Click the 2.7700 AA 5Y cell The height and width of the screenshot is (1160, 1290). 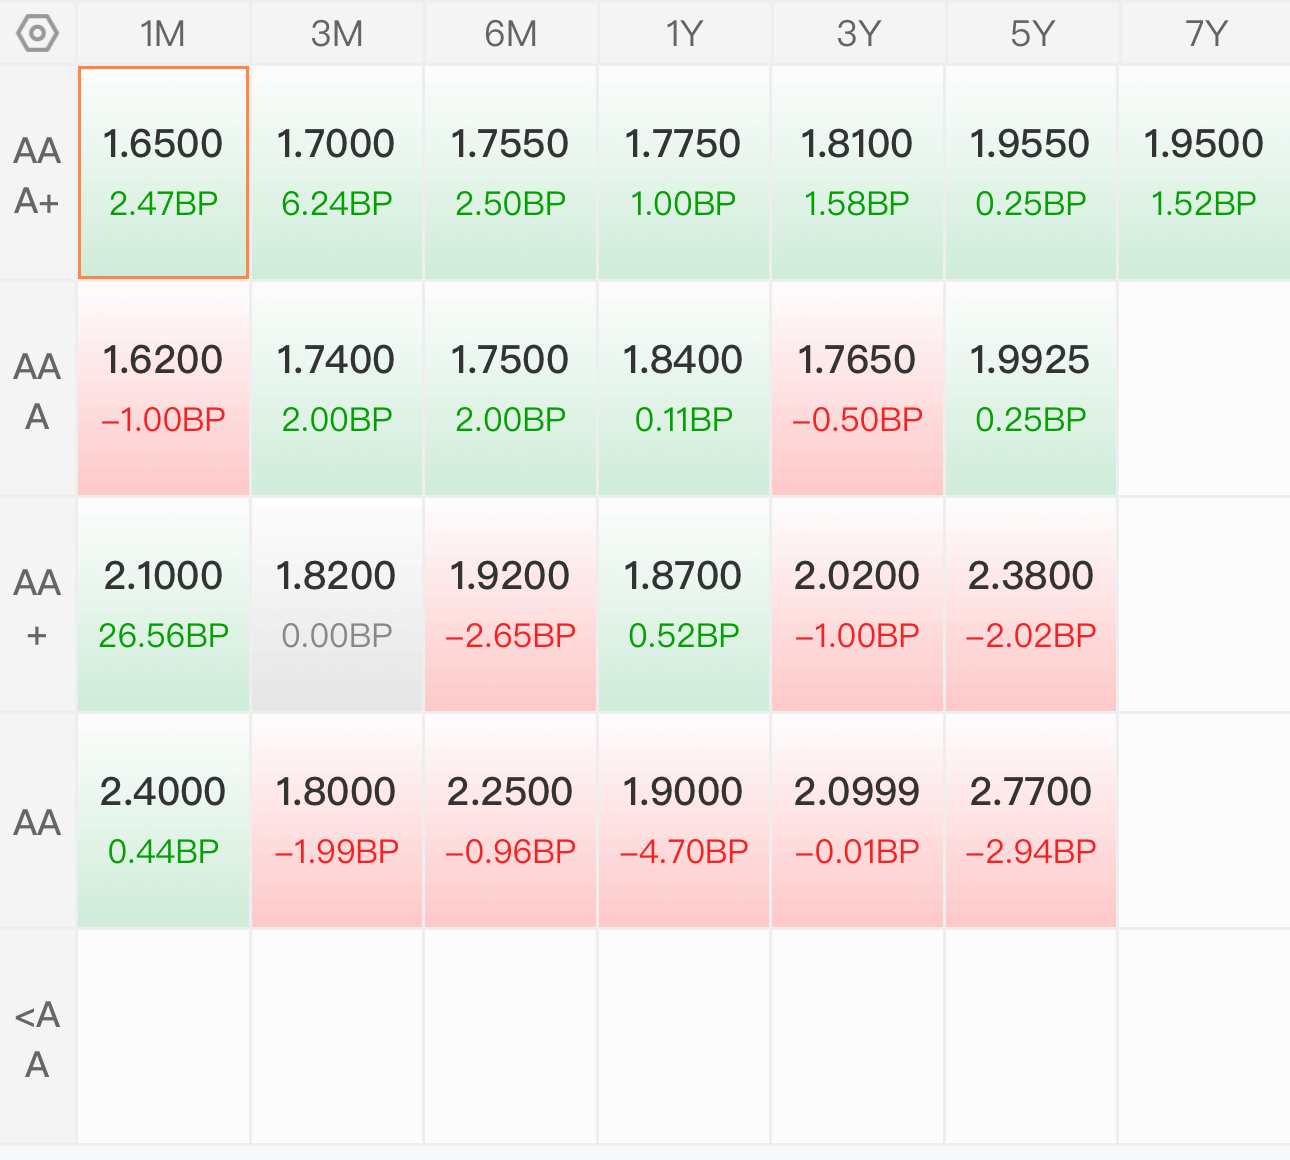(1031, 821)
